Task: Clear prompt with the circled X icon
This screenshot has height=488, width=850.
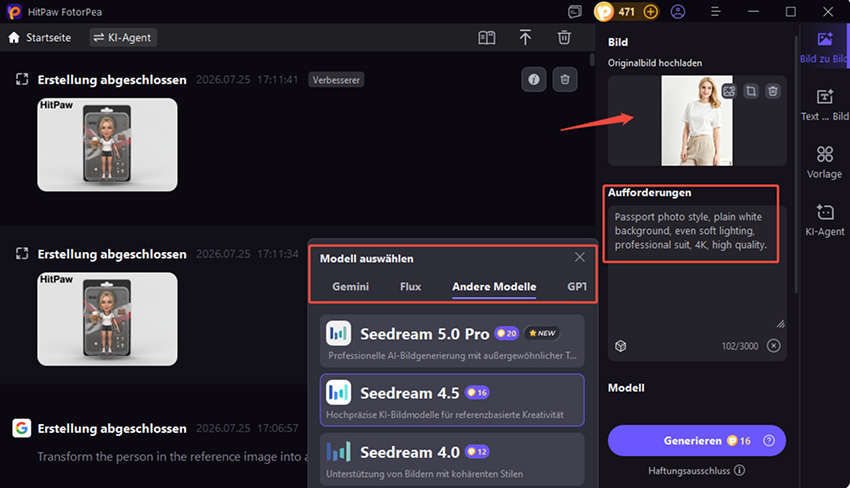Action: pos(774,346)
